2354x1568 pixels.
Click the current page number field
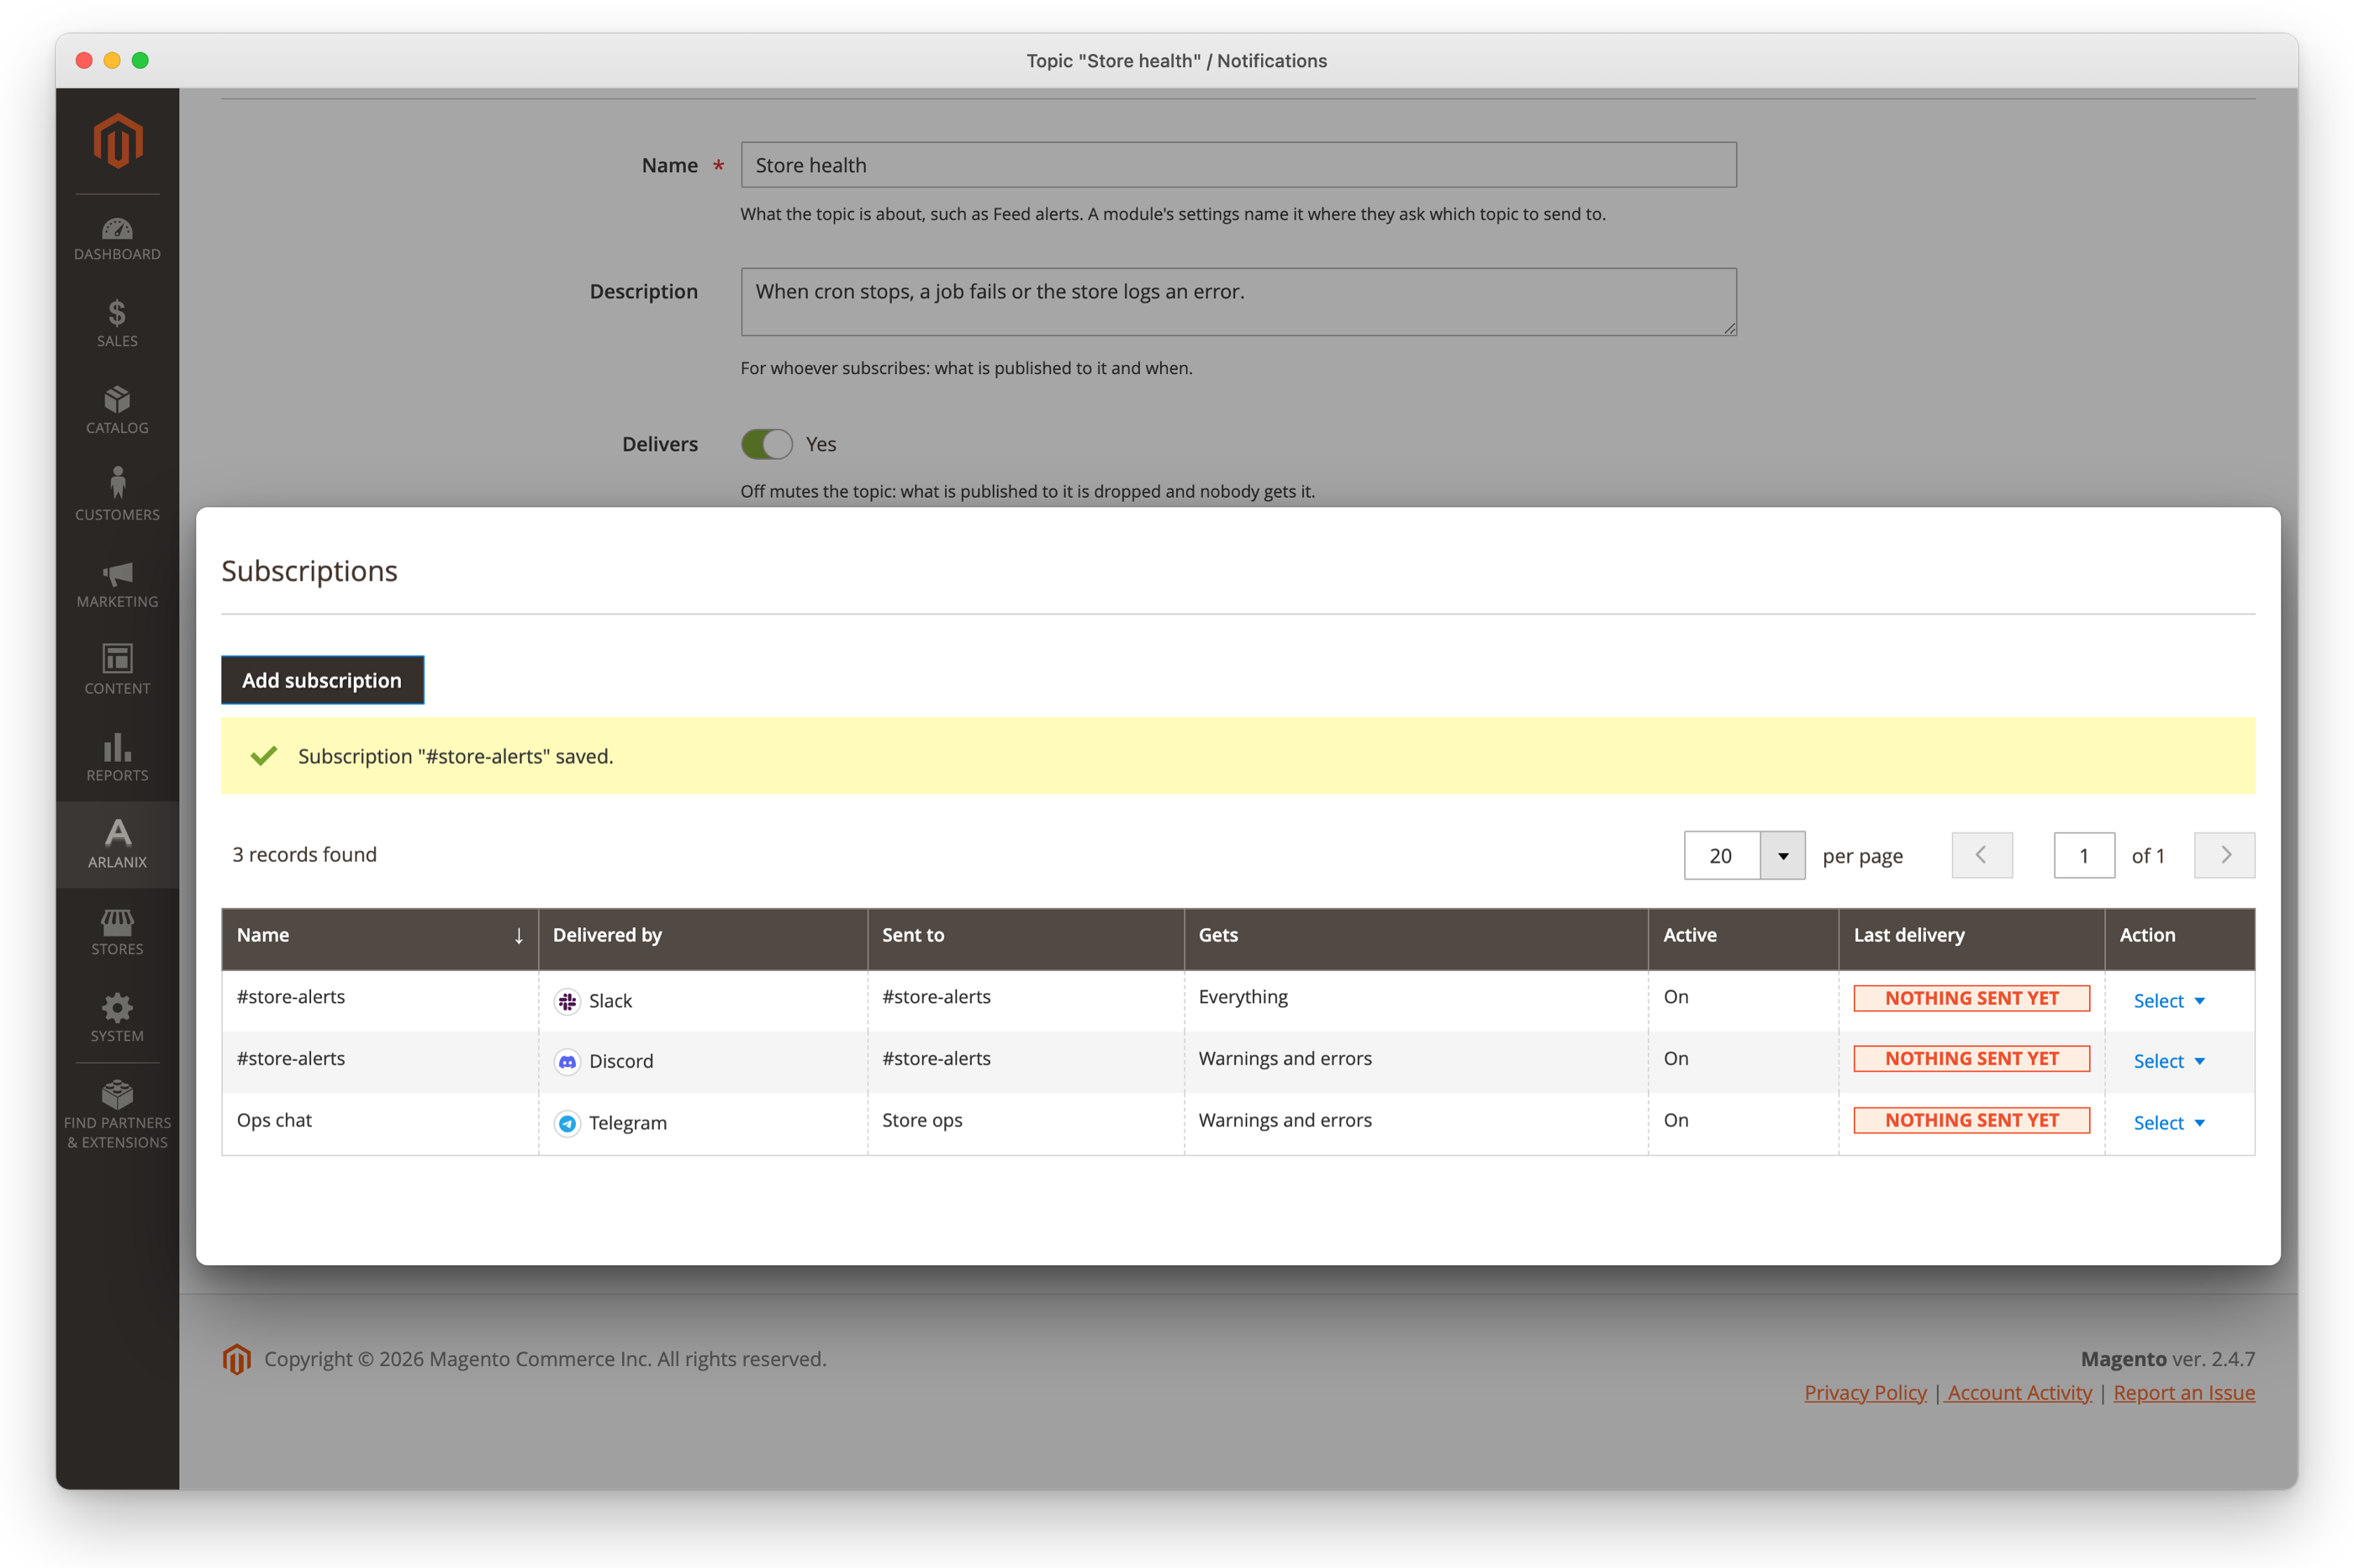[2084, 855]
